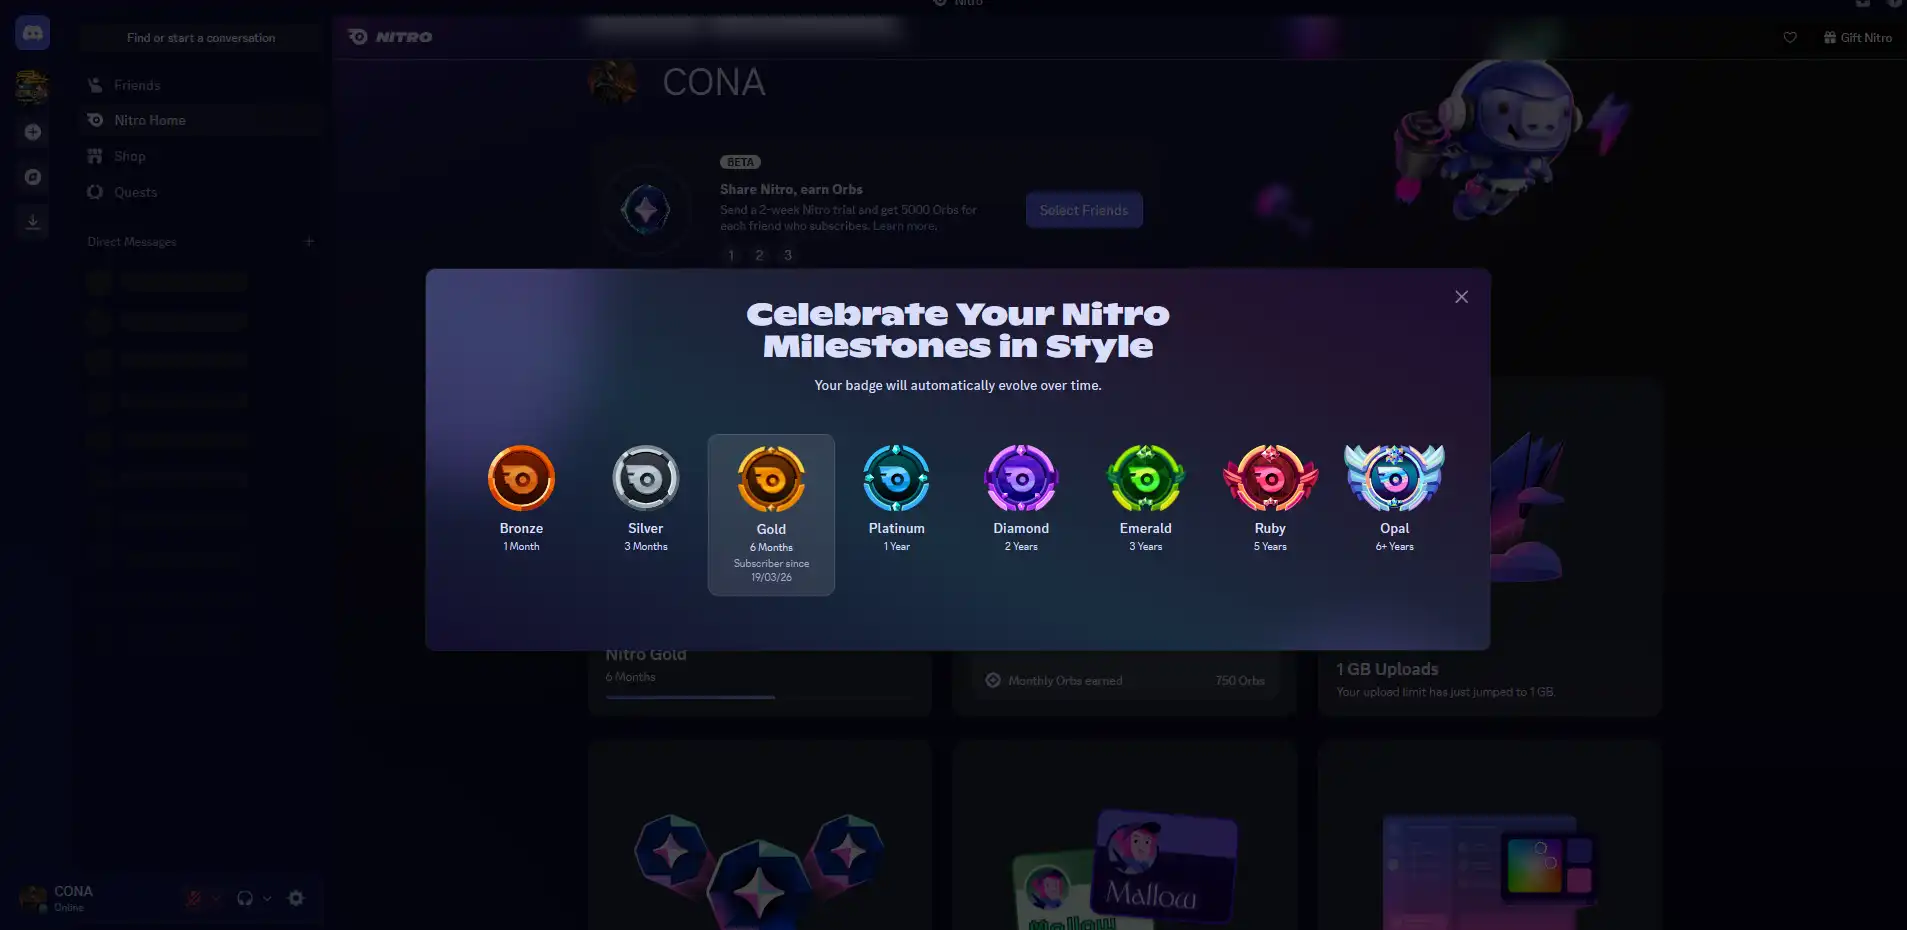Click the Monthly Orbs earned row
1907x930 pixels.
tap(1125, 680)
